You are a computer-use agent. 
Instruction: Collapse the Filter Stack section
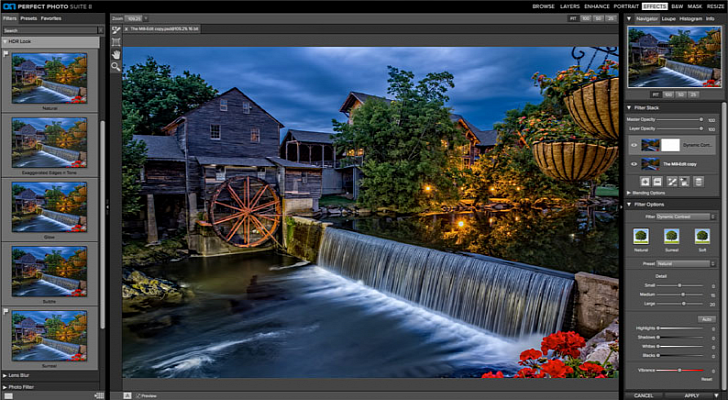629,108
